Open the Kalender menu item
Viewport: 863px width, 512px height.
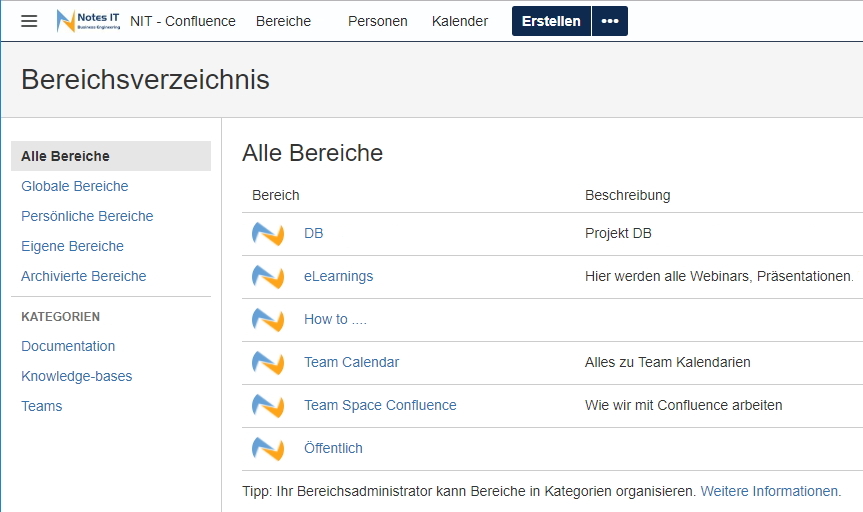[460, 21]
